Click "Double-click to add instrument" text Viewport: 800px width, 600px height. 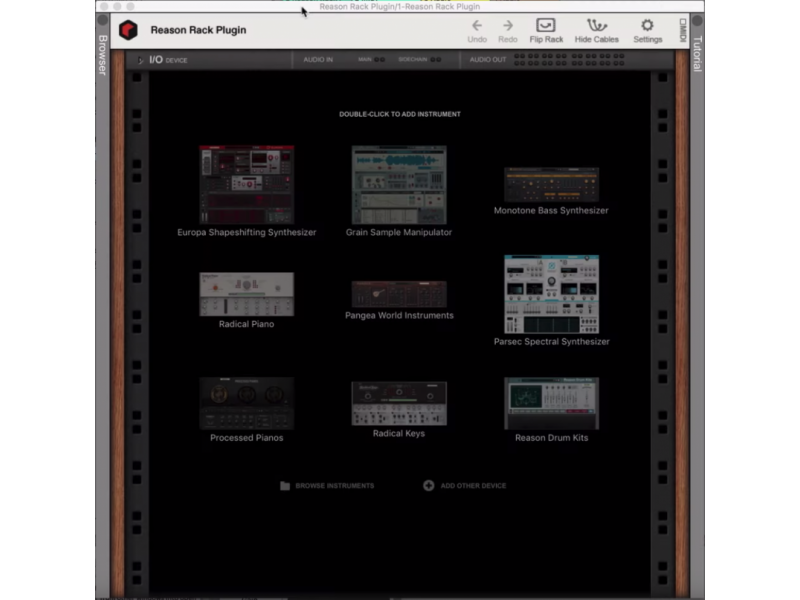coord(400,114)
